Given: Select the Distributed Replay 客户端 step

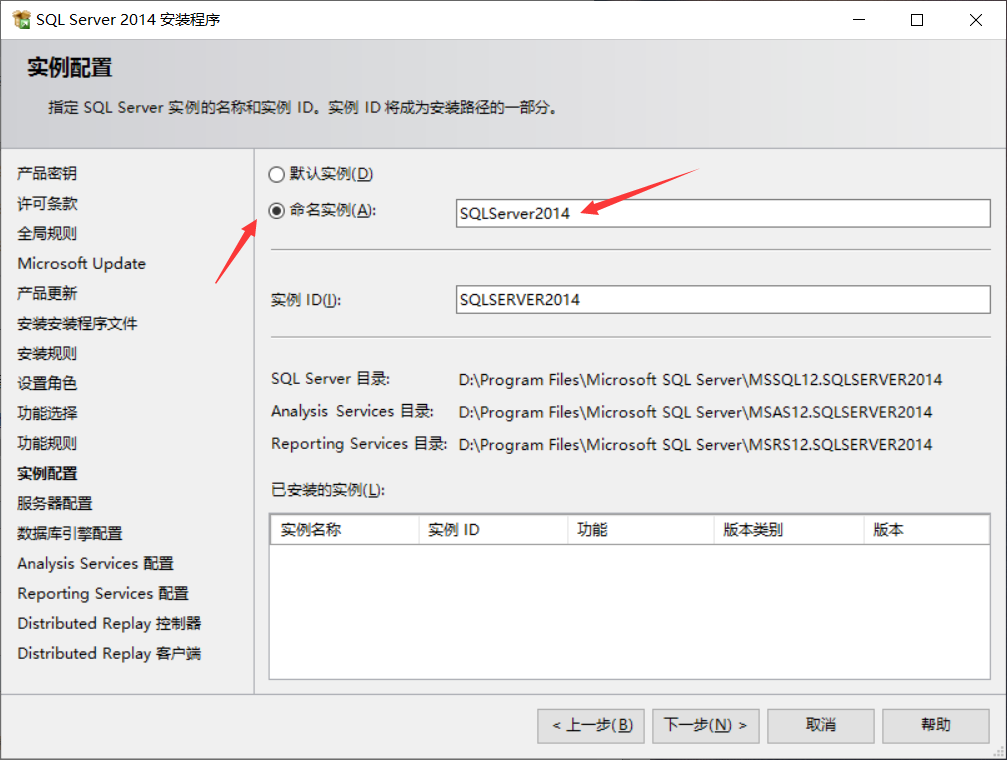Looking at the screenshot, I should pyautogui.click(x=109, y=653).
